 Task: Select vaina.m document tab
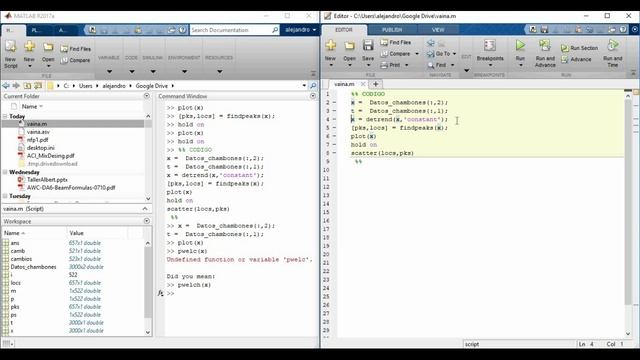344,84
